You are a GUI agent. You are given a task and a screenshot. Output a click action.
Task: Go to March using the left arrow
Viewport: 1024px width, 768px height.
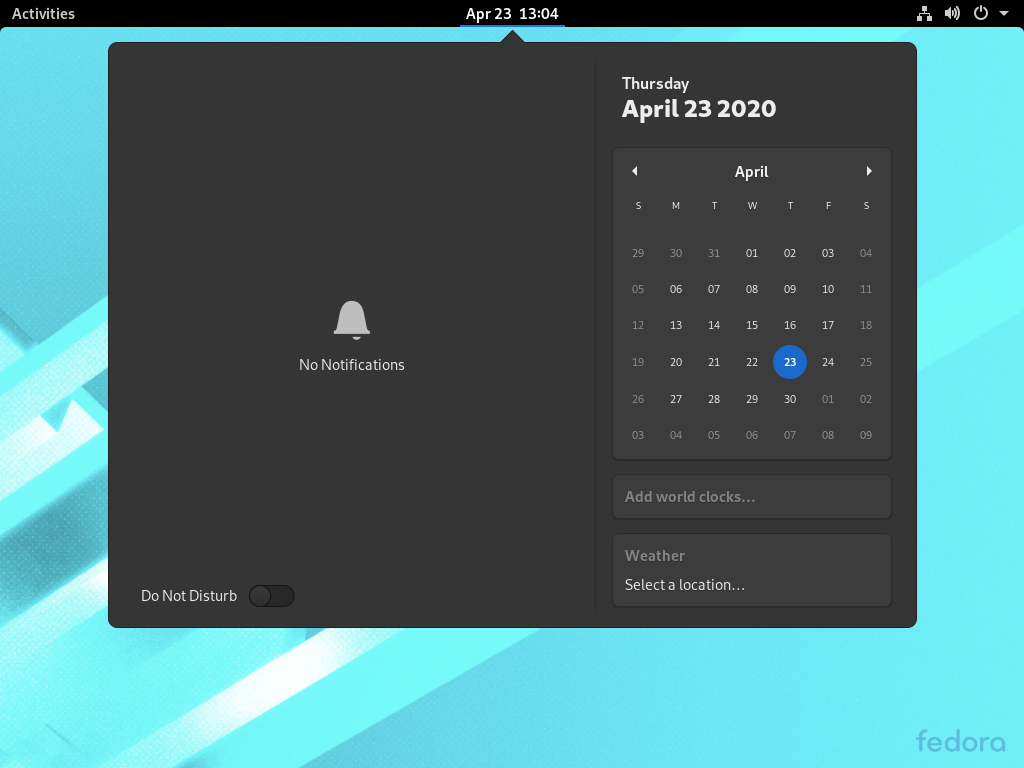[x=635, y=171]
